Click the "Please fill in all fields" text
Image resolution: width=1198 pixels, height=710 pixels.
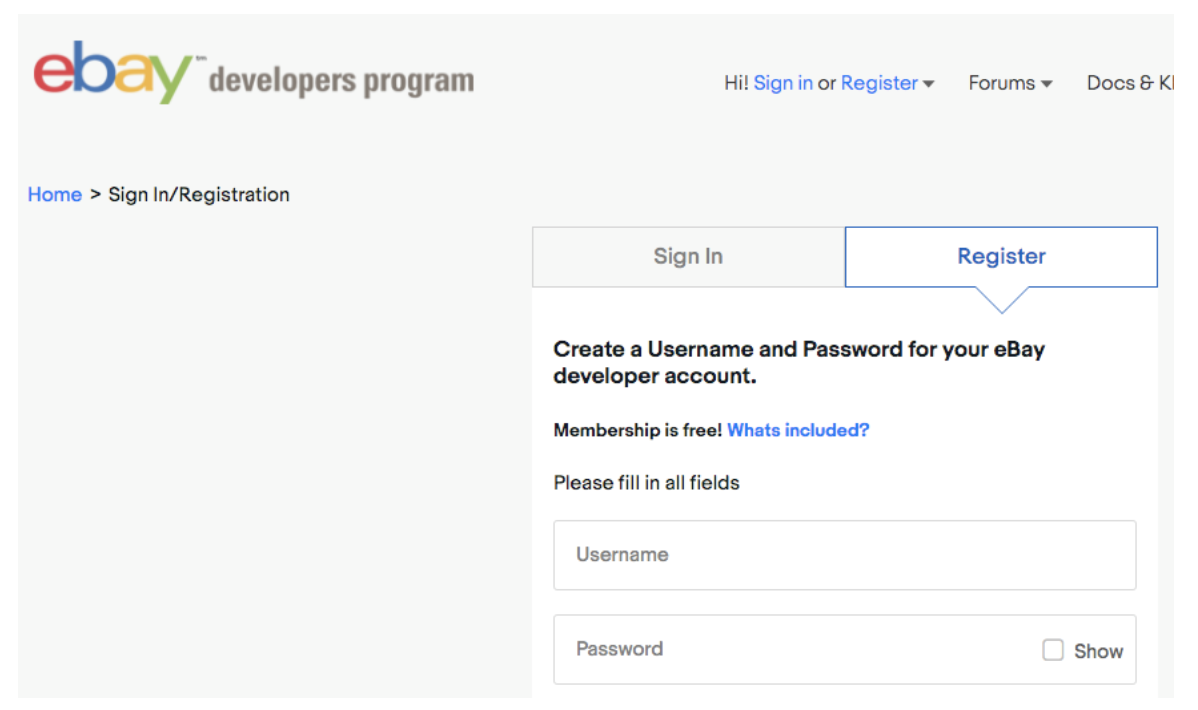(646, 483)
